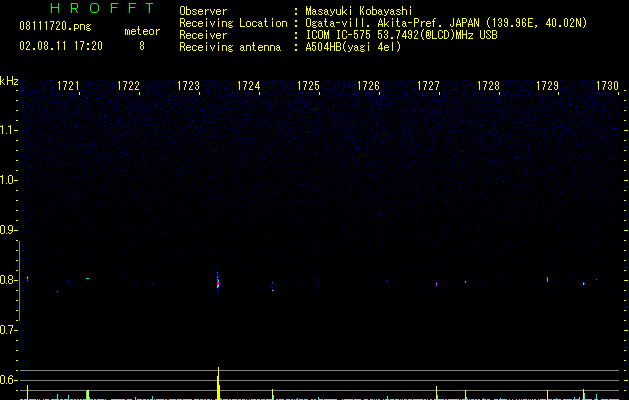Click the 1721 time marker

click(x=68, y=86)
